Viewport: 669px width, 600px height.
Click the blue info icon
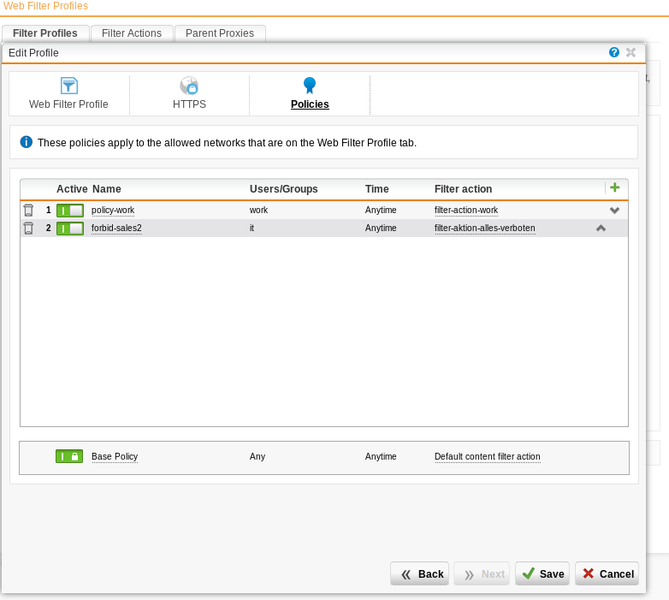pyautogui.click(x=26, y=143)
